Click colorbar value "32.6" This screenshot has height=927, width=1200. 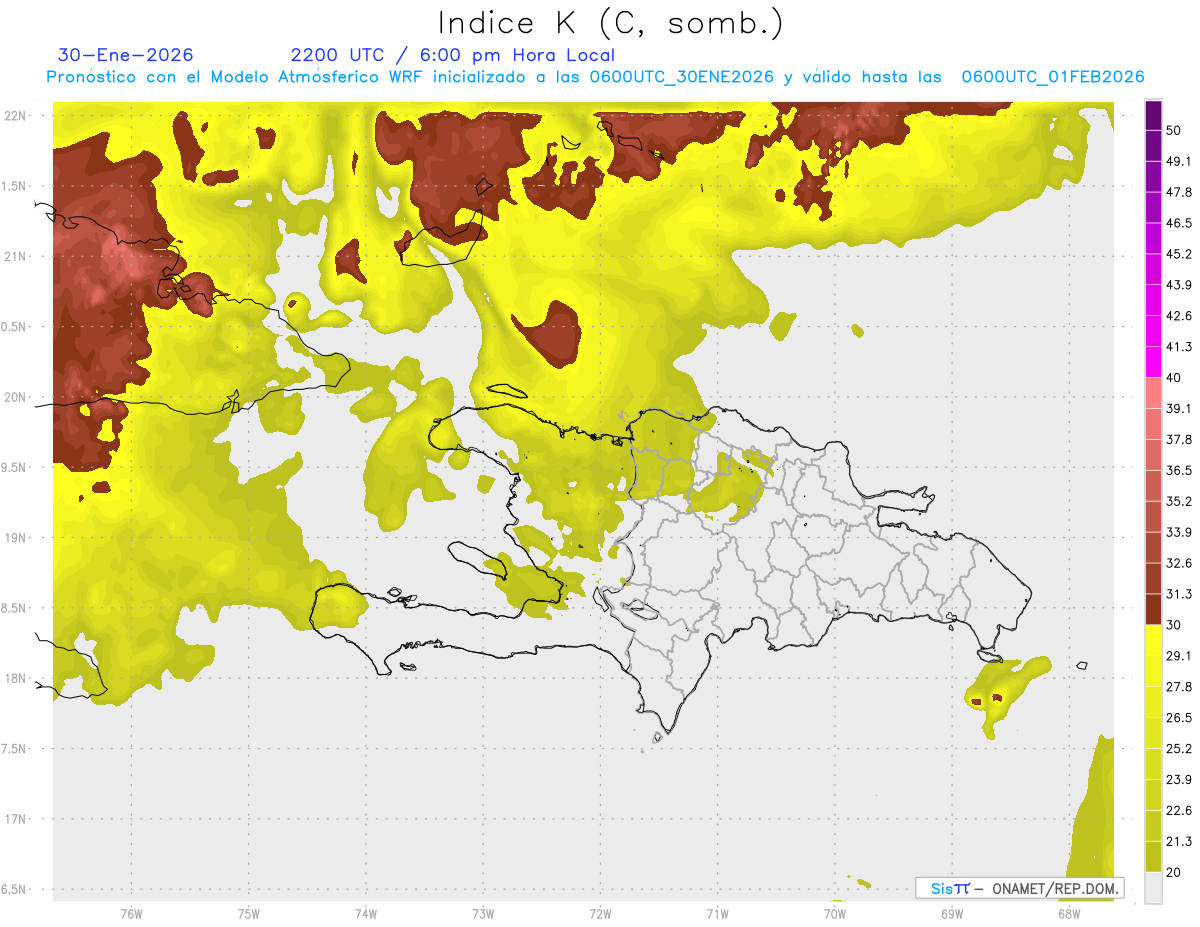(1179, 563)
